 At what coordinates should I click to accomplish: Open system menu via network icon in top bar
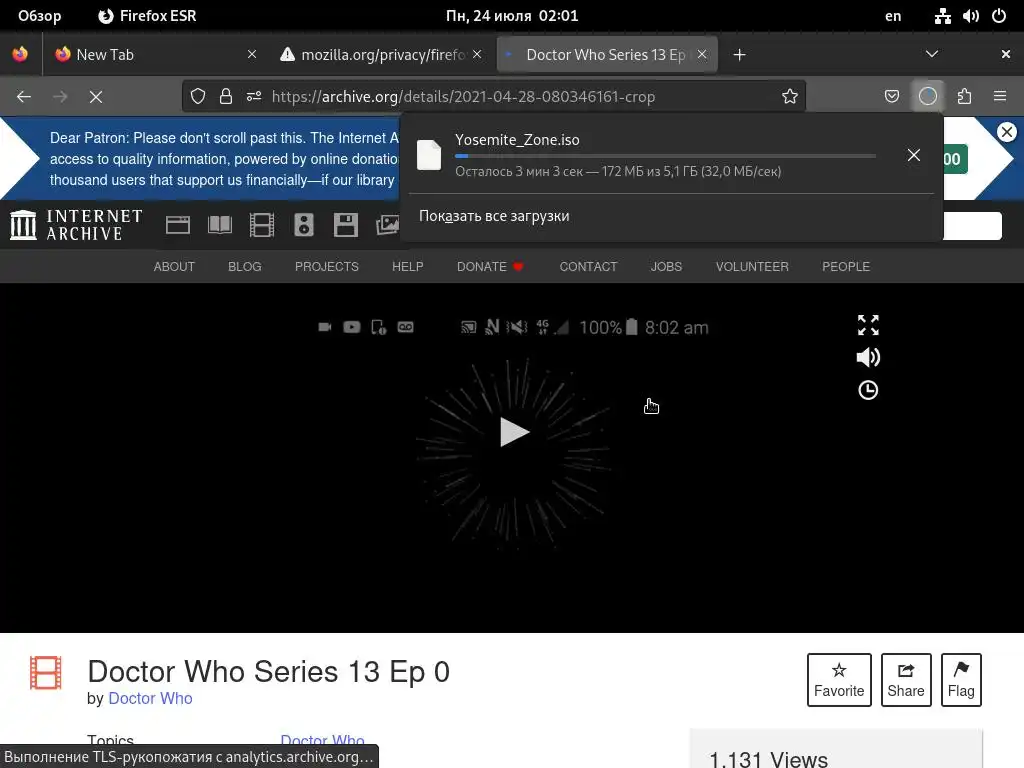[x=942, y=16]
